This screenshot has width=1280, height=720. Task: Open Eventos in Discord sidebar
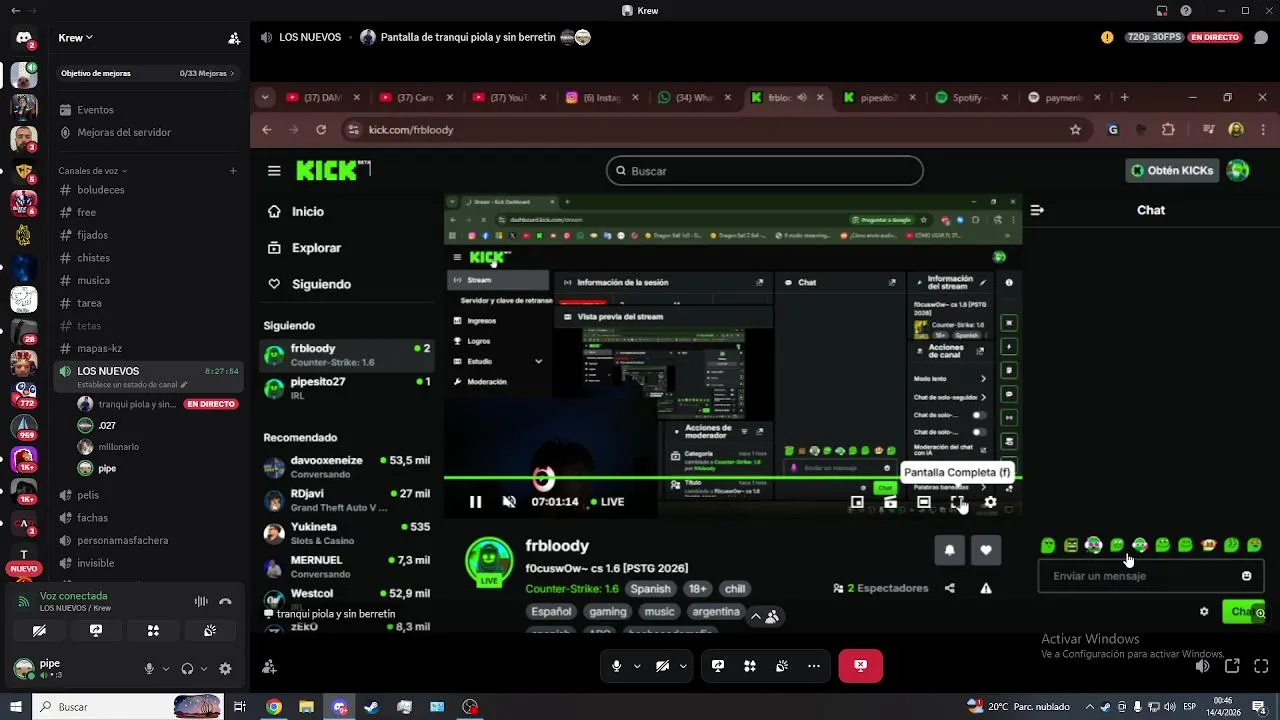pos(95,110)
